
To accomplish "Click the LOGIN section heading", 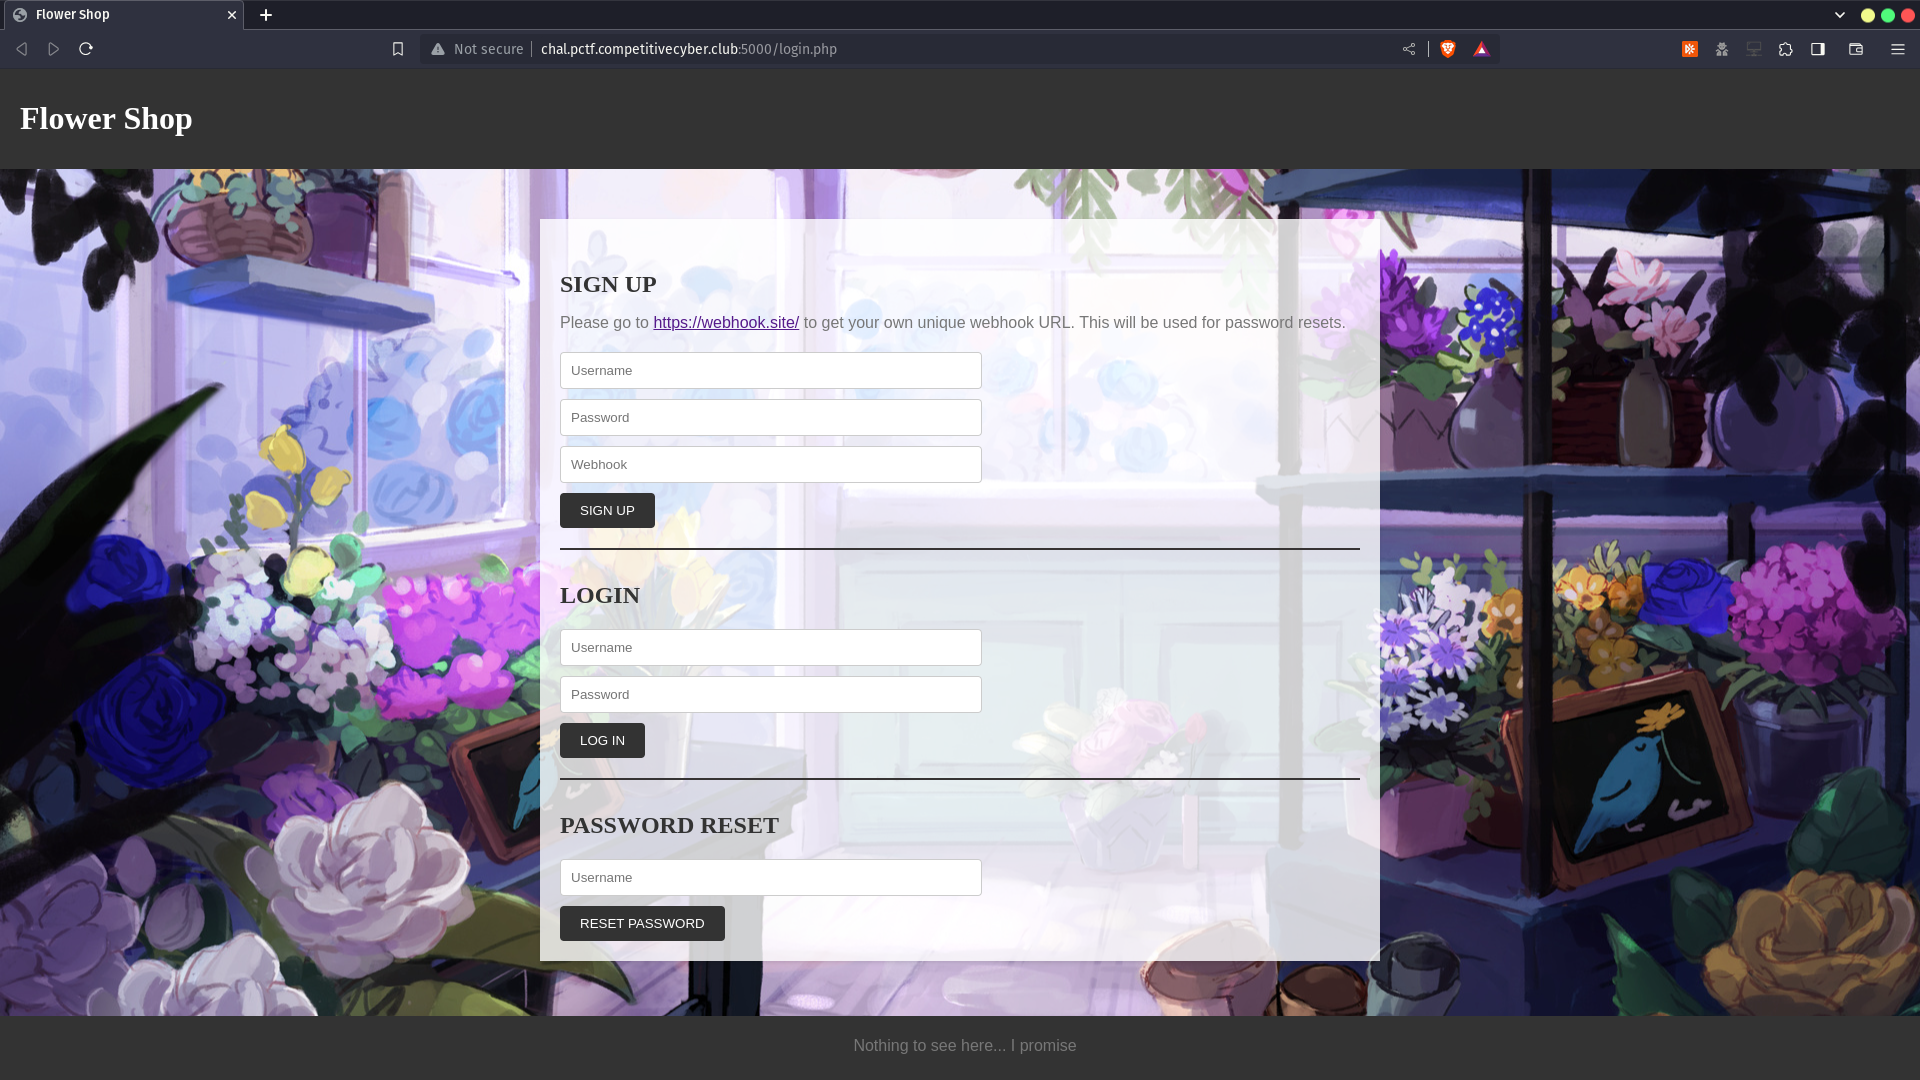I will 600,595.
